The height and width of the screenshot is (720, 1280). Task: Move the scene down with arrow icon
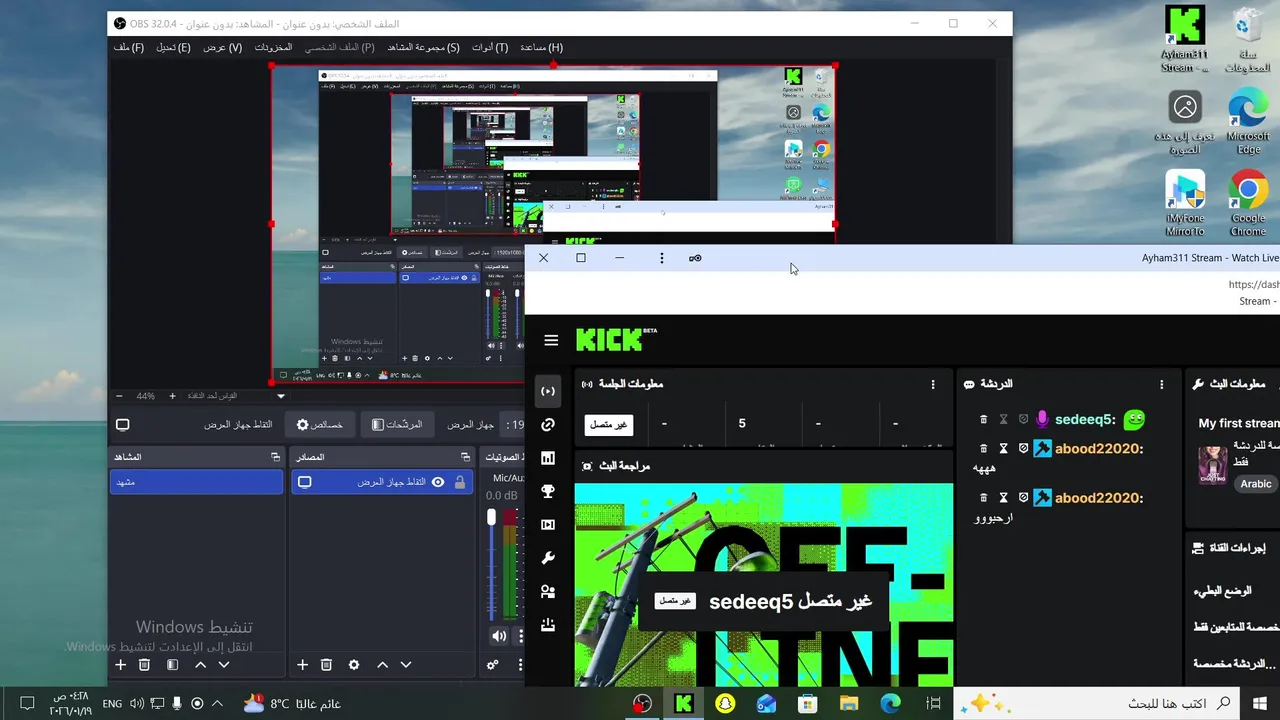pyautogui.click(x=224, y=665)
